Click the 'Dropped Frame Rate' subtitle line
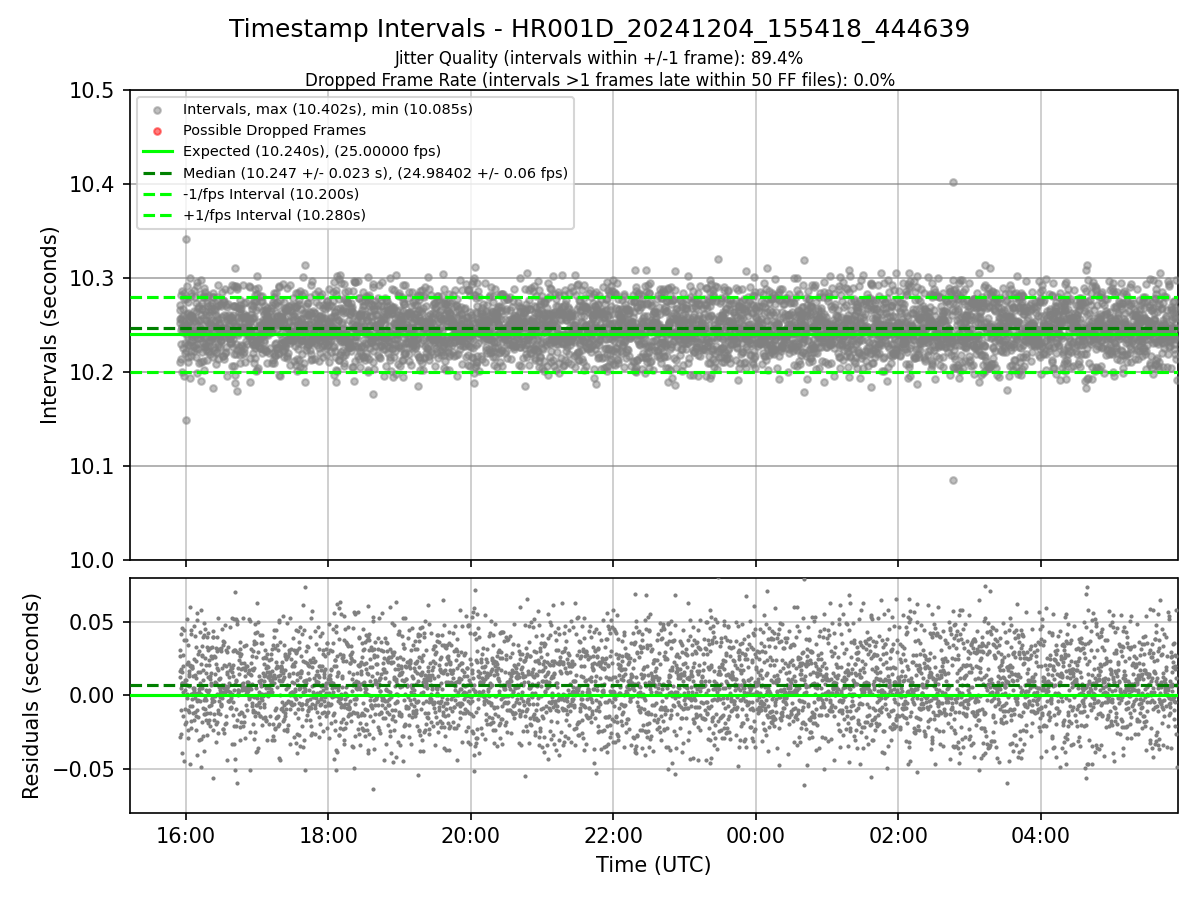 (x=599, y=79)
